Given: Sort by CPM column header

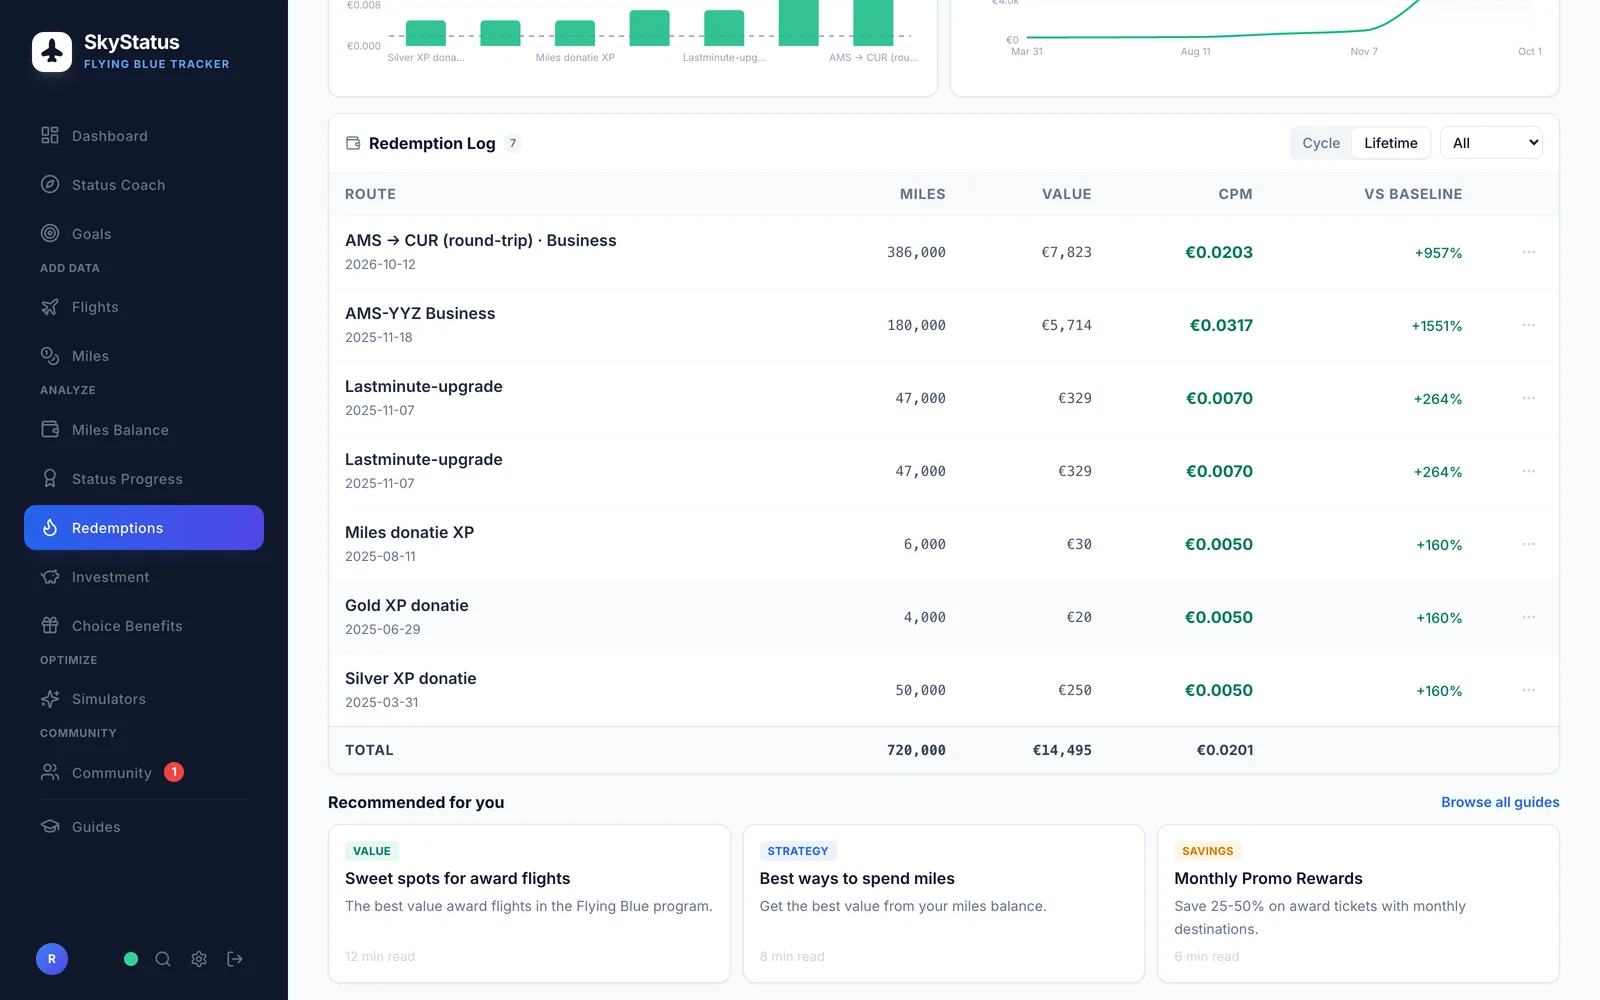Looking at the screenshot, I should point(1235,194).
